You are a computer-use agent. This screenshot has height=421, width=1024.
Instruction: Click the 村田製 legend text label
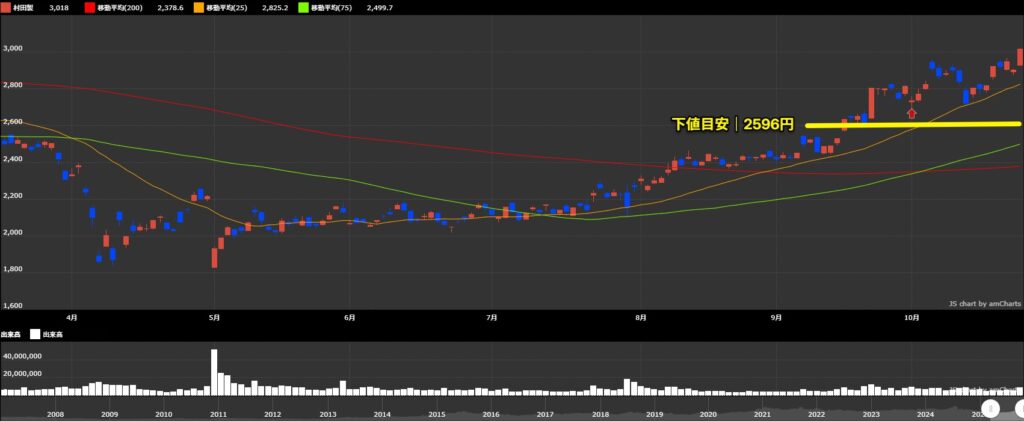(26, 6)
